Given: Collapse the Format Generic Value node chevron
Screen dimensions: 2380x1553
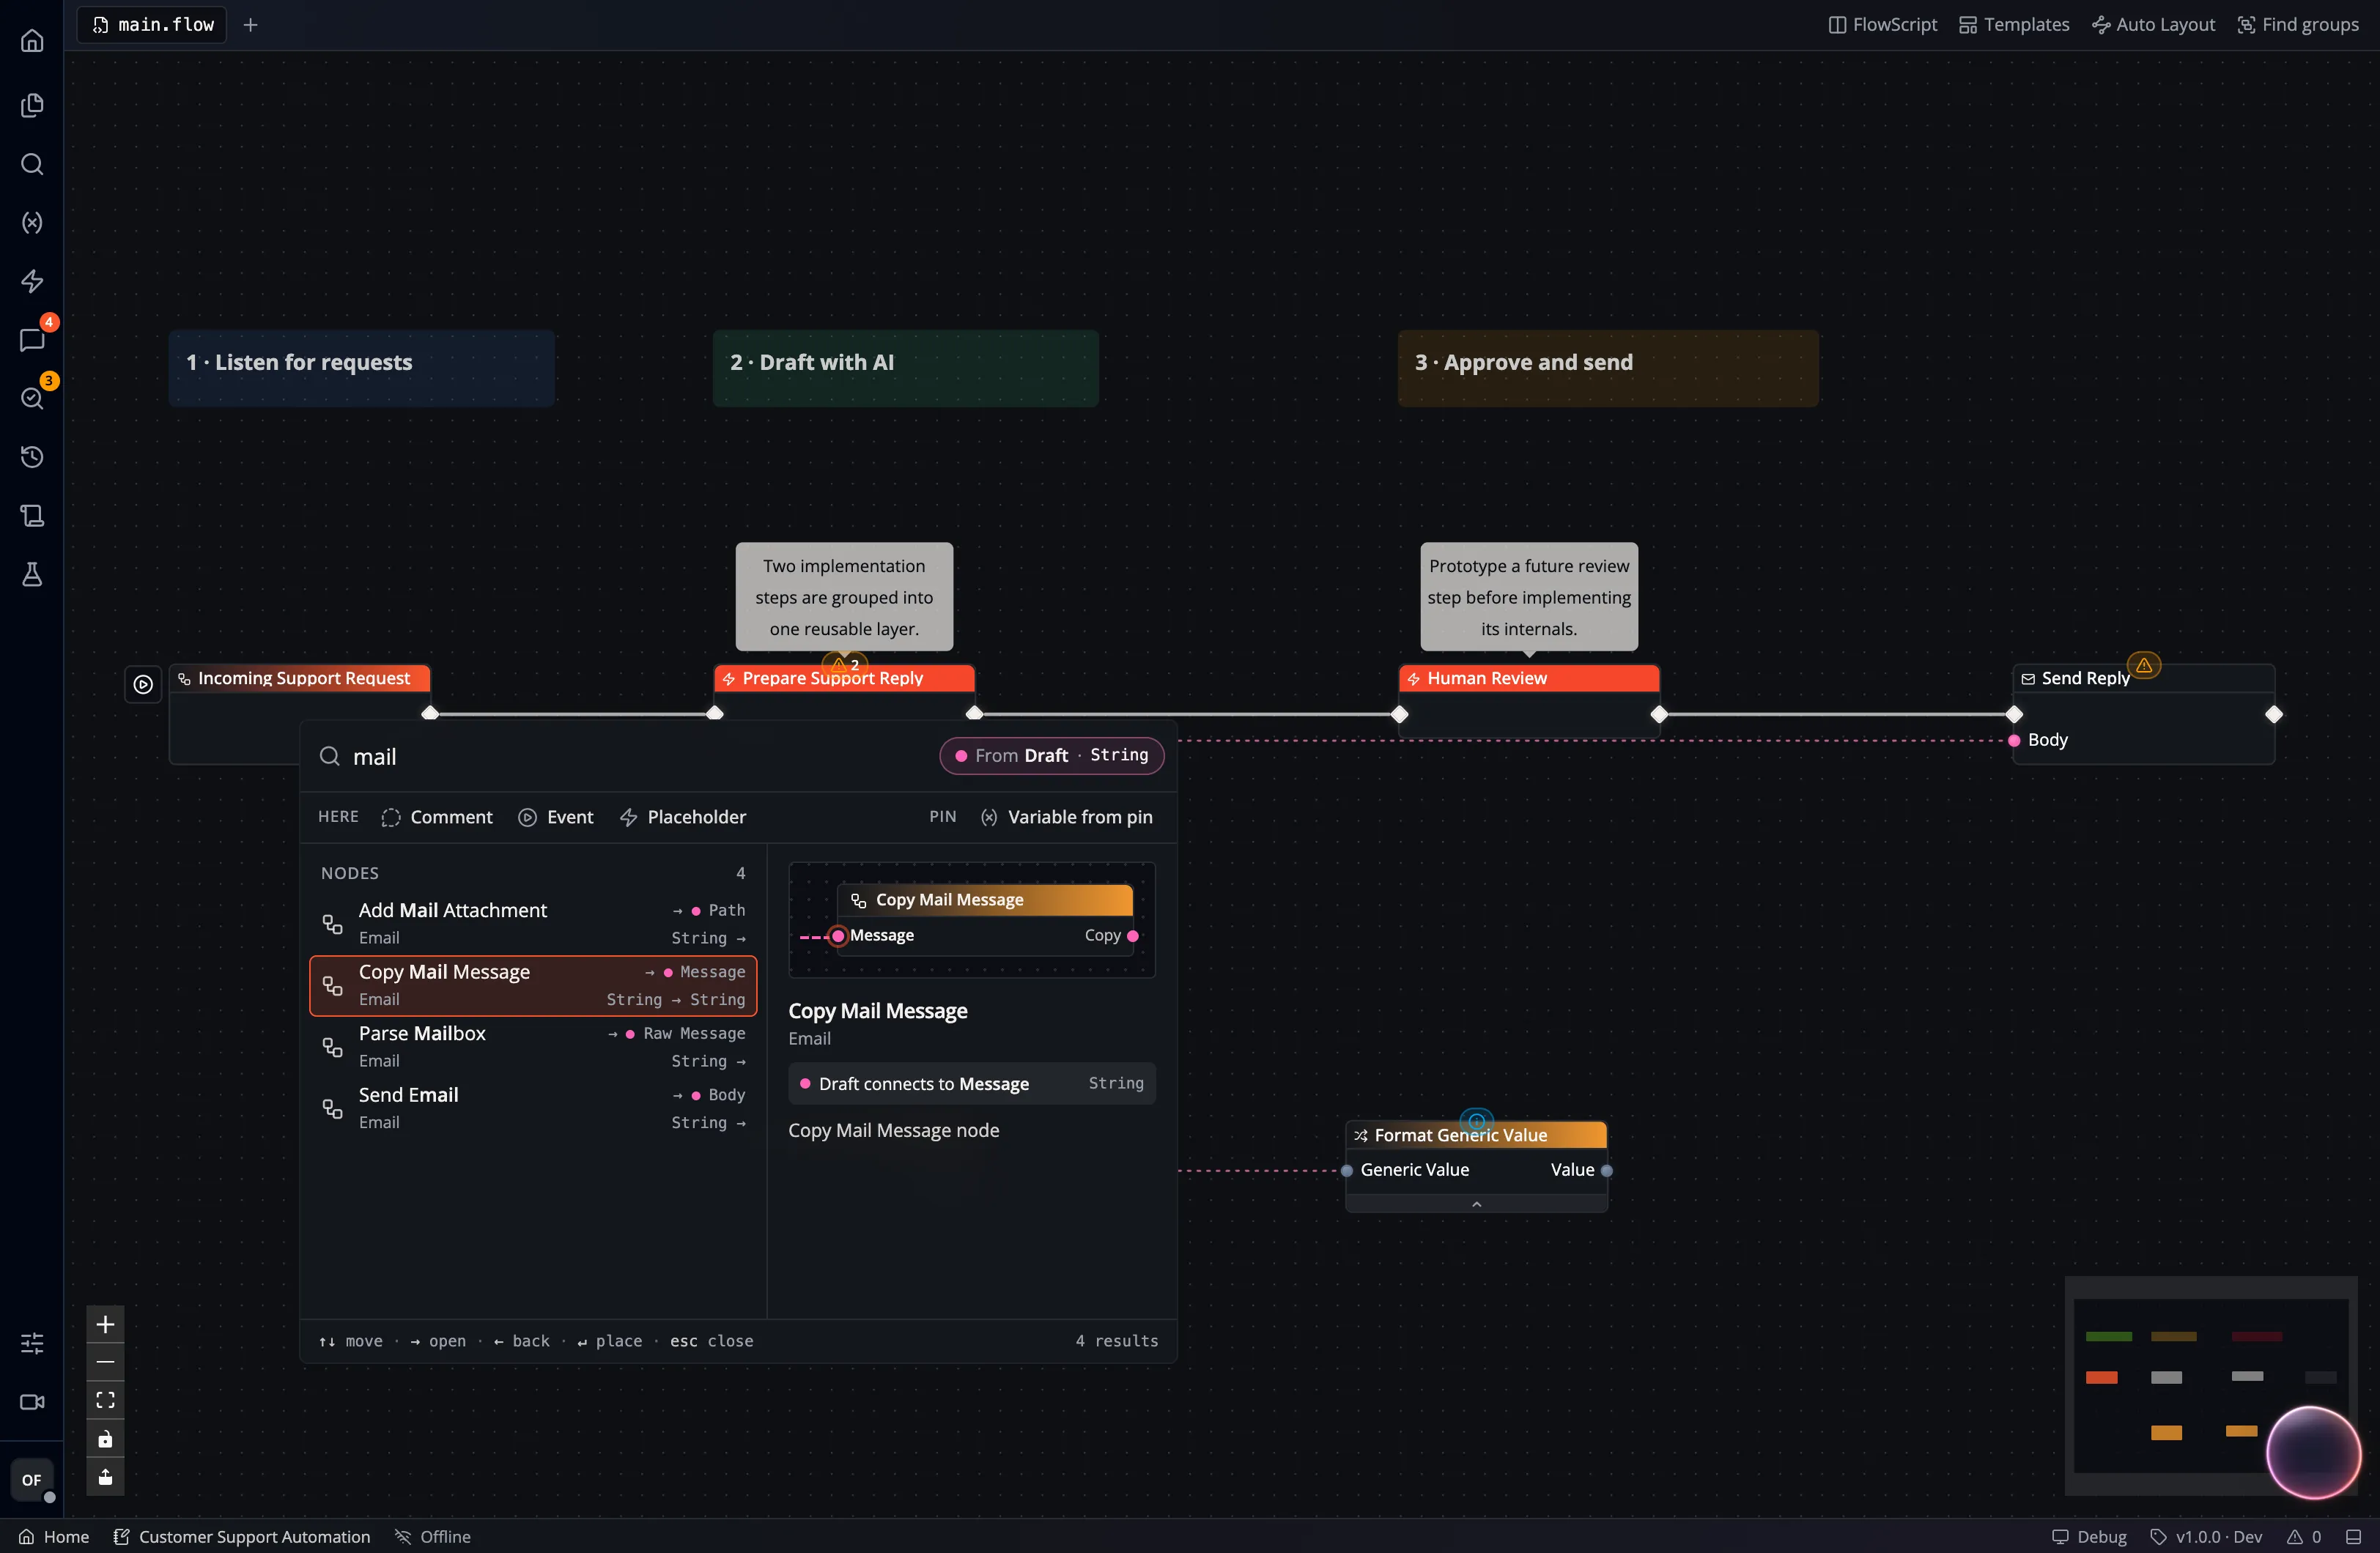Looking at the screenshot, I should (1476, 1204).
